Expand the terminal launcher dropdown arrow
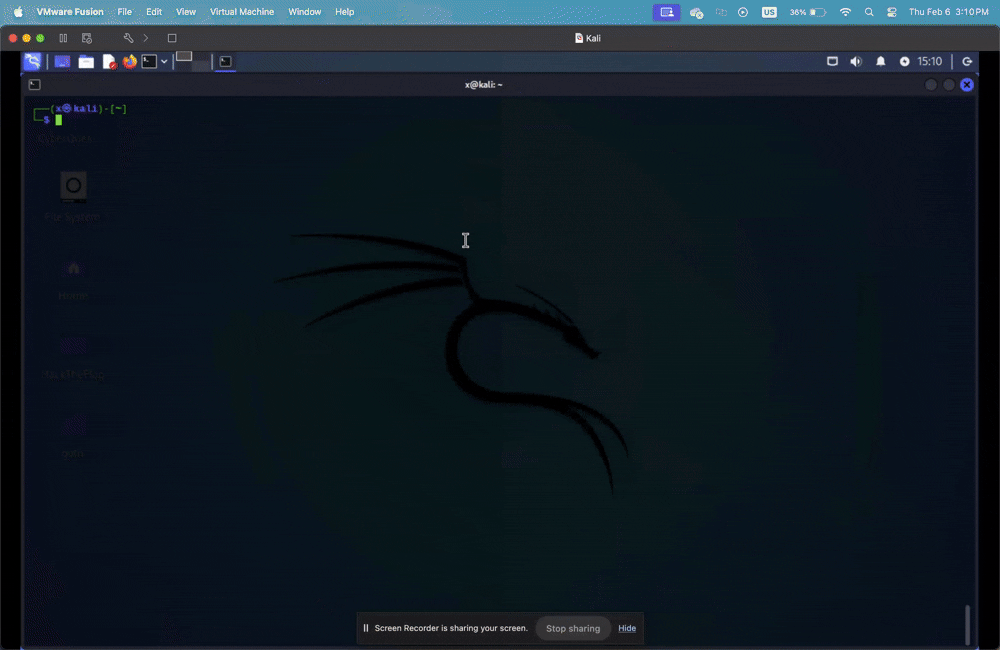 coord(164,62)
